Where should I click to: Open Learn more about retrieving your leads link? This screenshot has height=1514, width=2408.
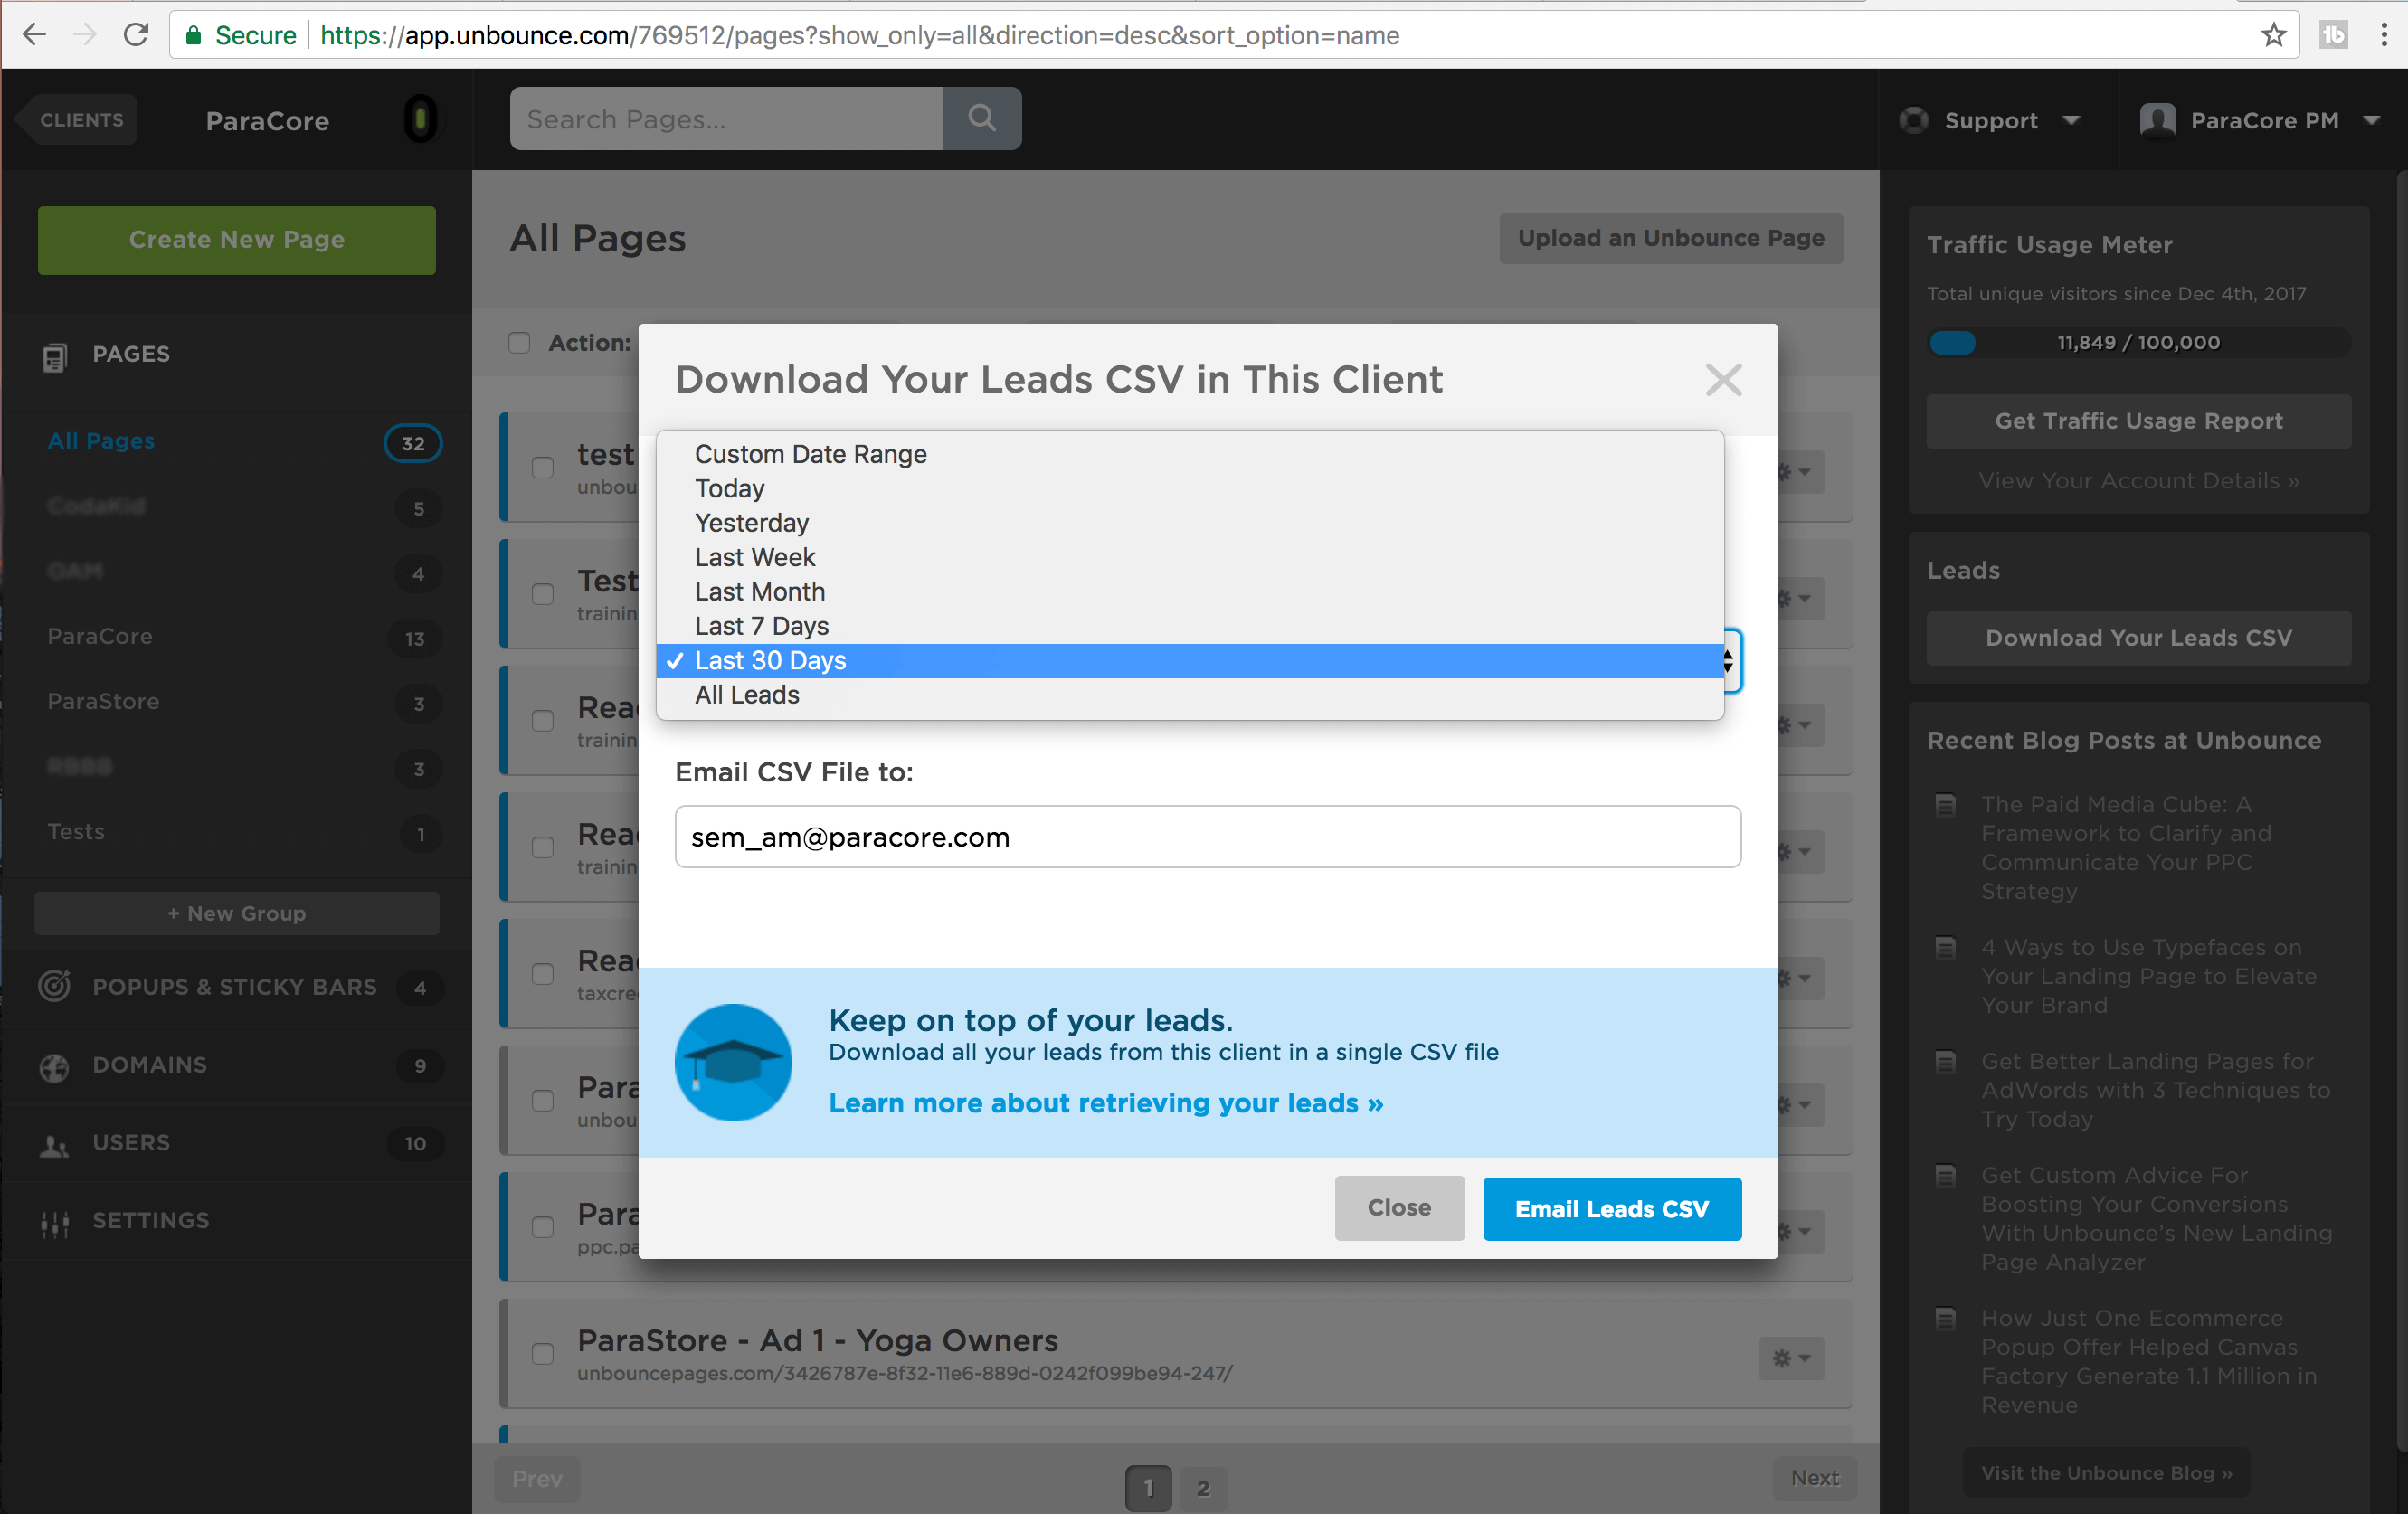[1106, 1103]
